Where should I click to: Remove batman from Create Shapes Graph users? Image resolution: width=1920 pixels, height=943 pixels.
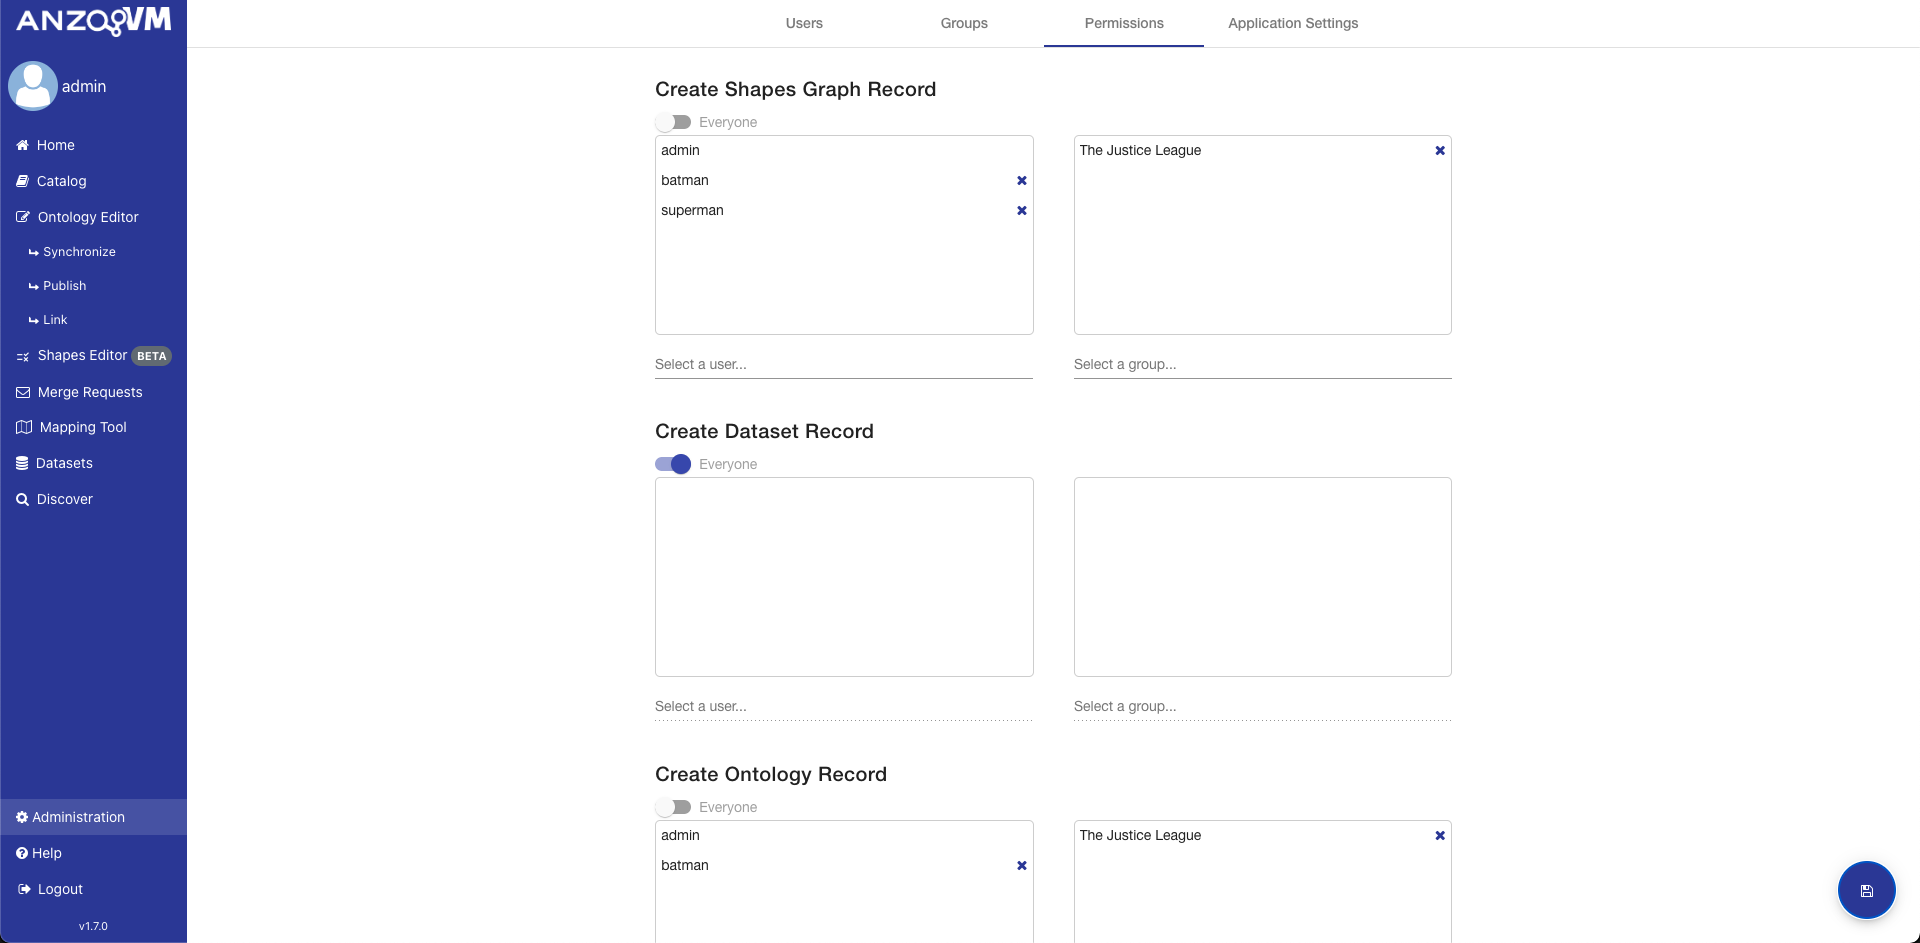(1021, 181)
